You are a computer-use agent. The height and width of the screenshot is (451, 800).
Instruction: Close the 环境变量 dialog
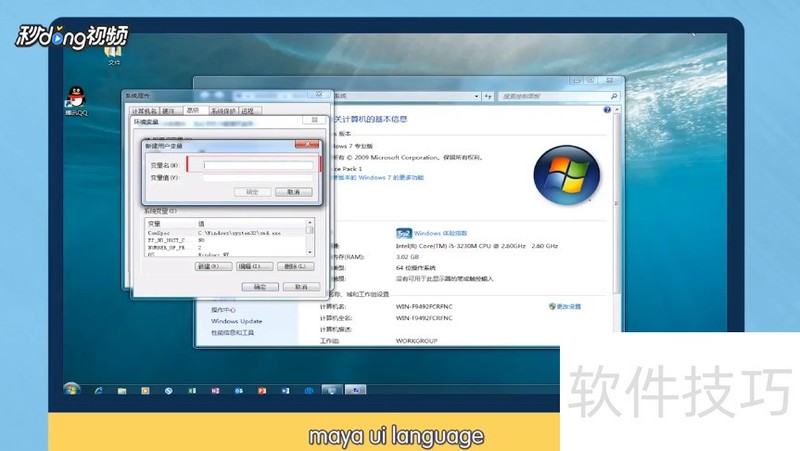pos(314,120)
